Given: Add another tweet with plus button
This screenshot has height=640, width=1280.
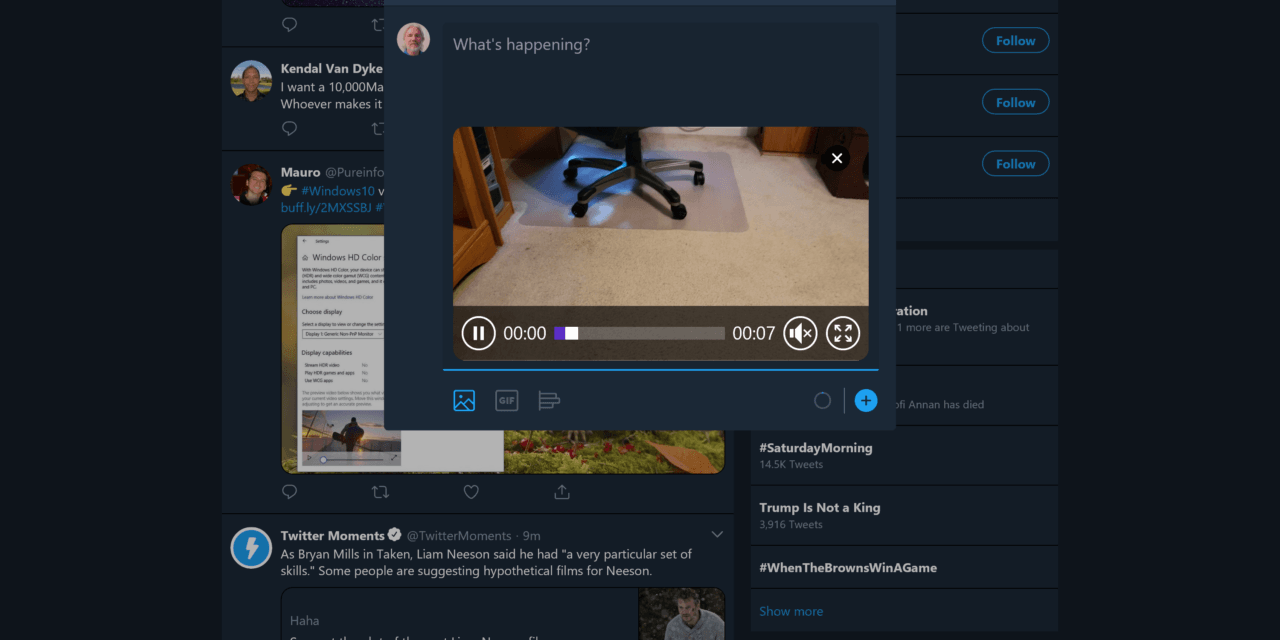Looking at the screenshot, I should 866,401.
